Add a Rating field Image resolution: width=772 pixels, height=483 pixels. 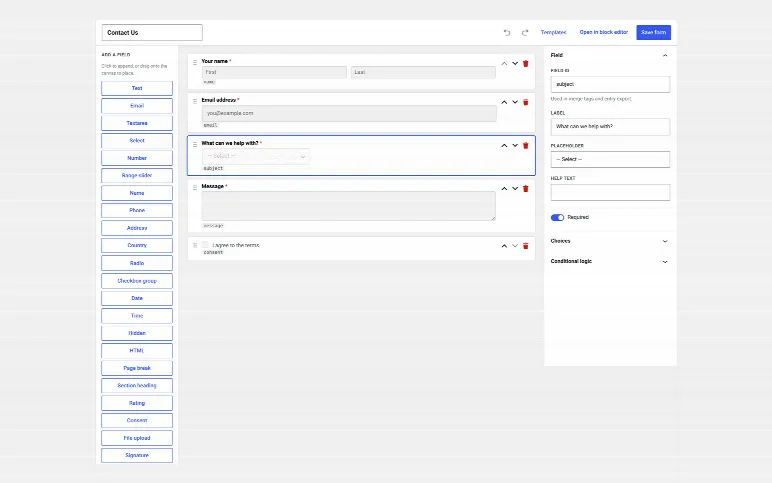(x=137, y=403)
